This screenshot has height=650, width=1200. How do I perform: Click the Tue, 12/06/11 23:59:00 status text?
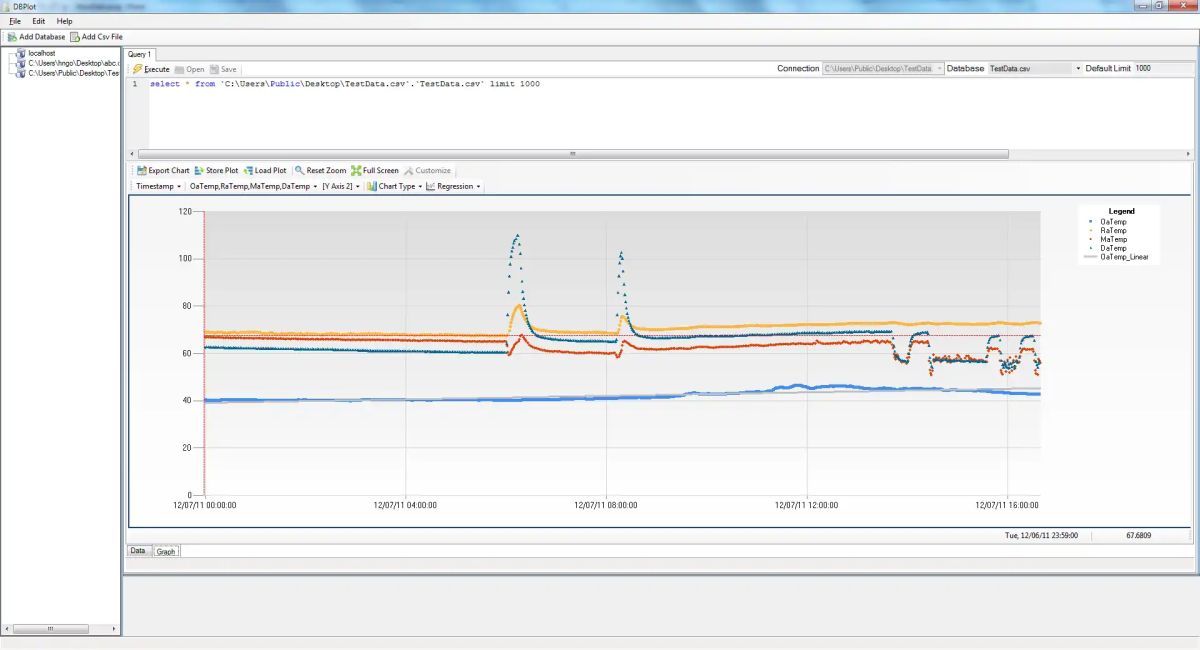(1041, 536)
